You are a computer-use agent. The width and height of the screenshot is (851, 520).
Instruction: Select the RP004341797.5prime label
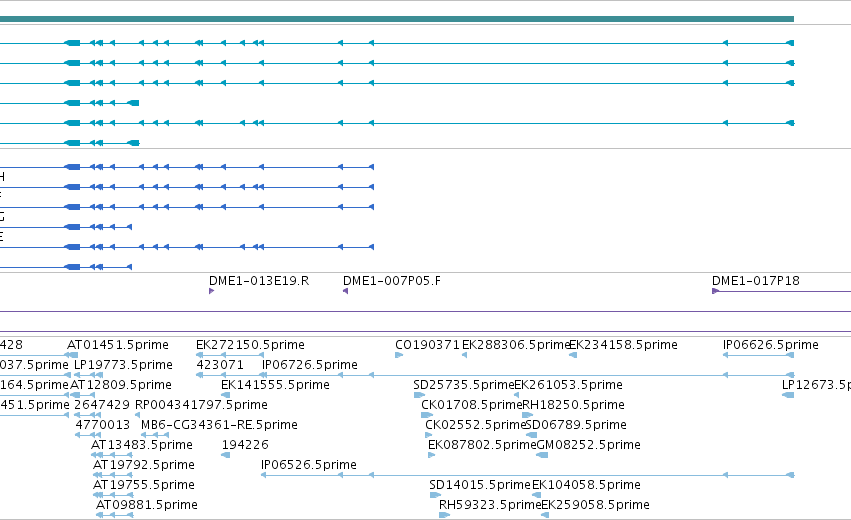point(201,405)
